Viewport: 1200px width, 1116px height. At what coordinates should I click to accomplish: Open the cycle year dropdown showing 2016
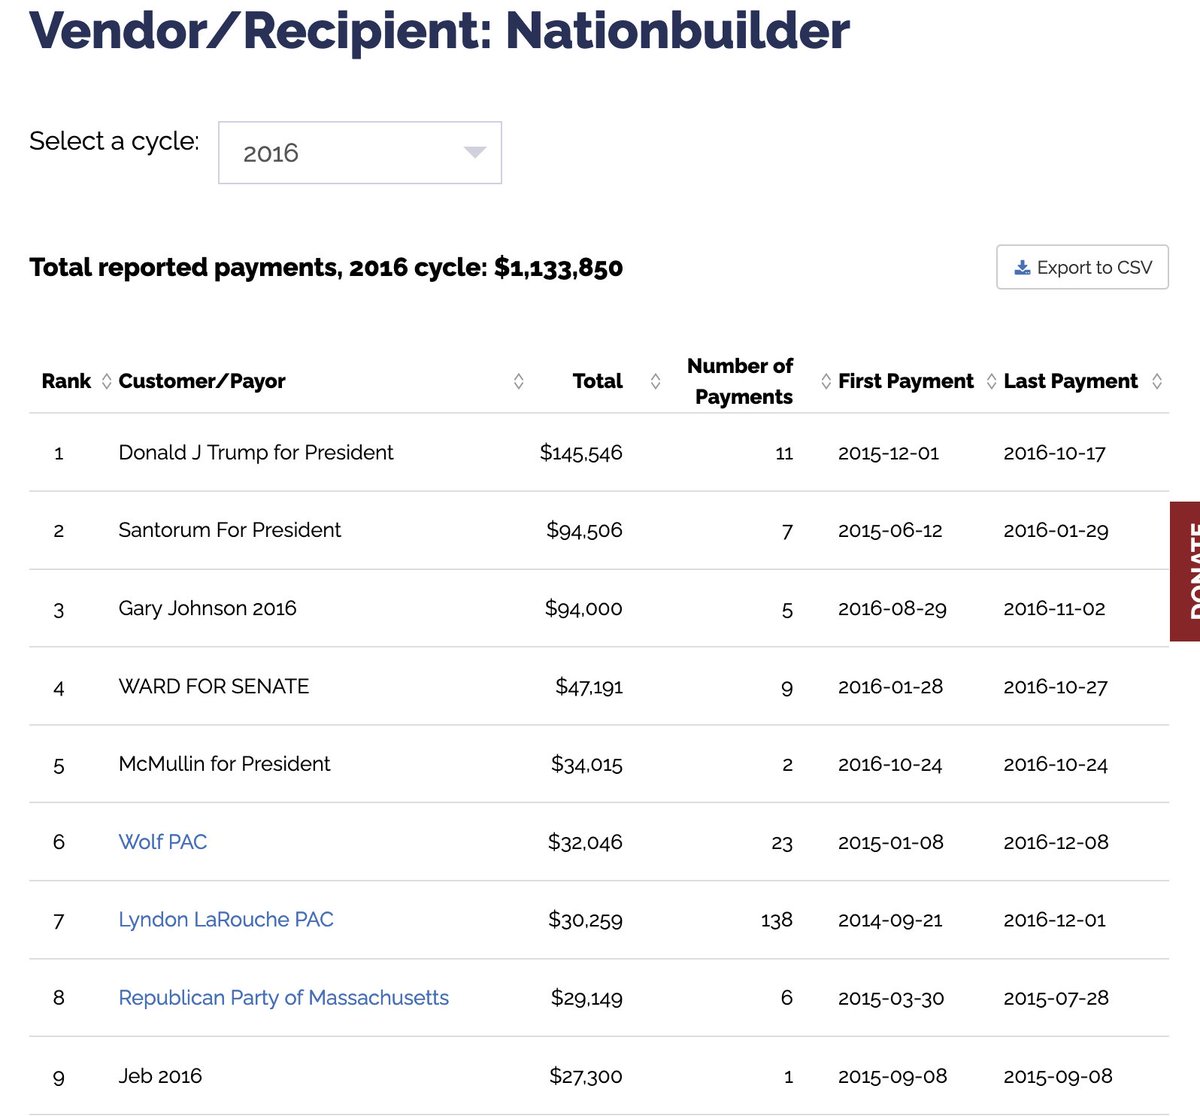pyautogui.click(x=360, y=153)
